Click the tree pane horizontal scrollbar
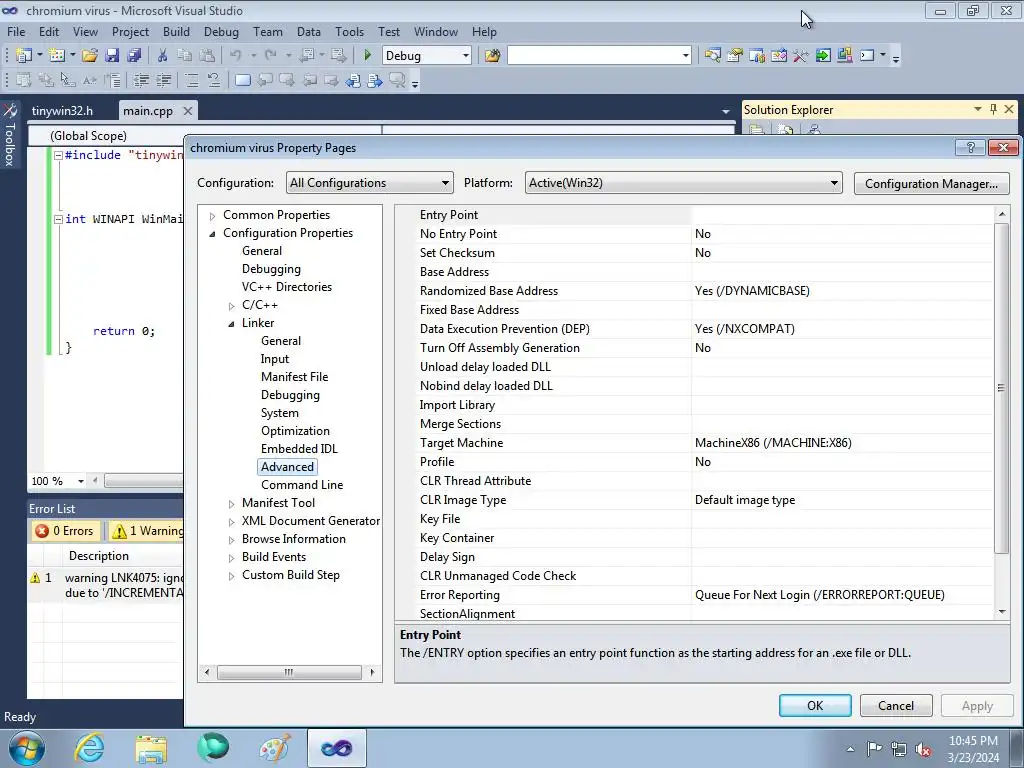 tap(289, 672)
